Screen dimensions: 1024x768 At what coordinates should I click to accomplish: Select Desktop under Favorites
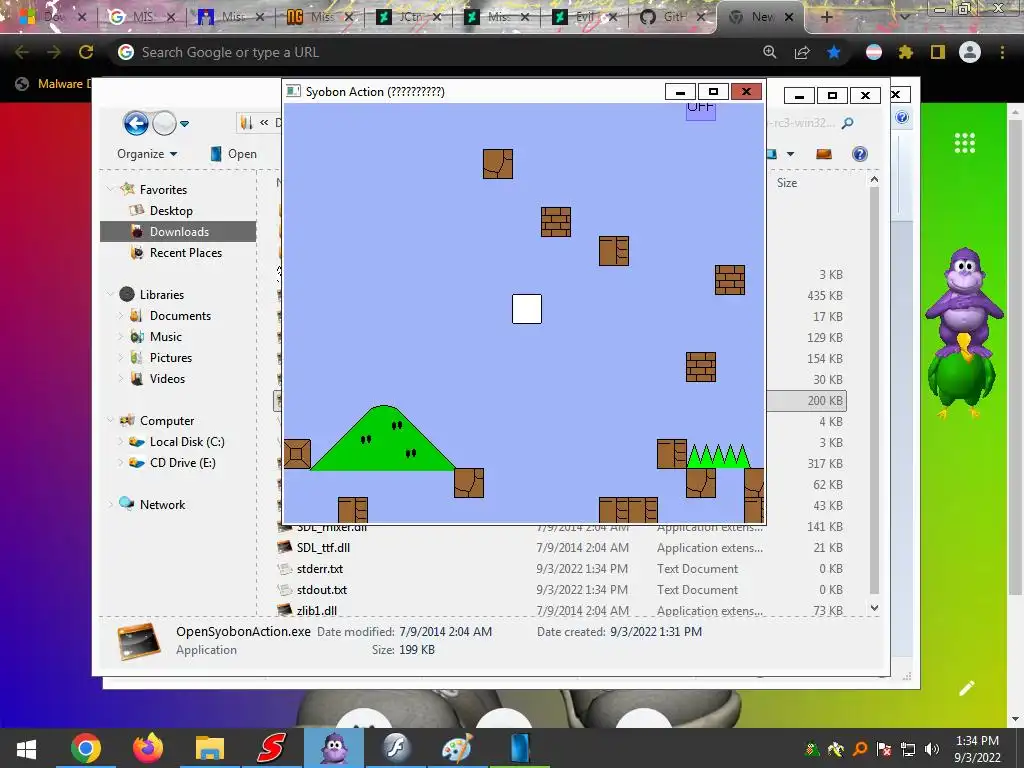pyautogui.click(x=171, y=211)
